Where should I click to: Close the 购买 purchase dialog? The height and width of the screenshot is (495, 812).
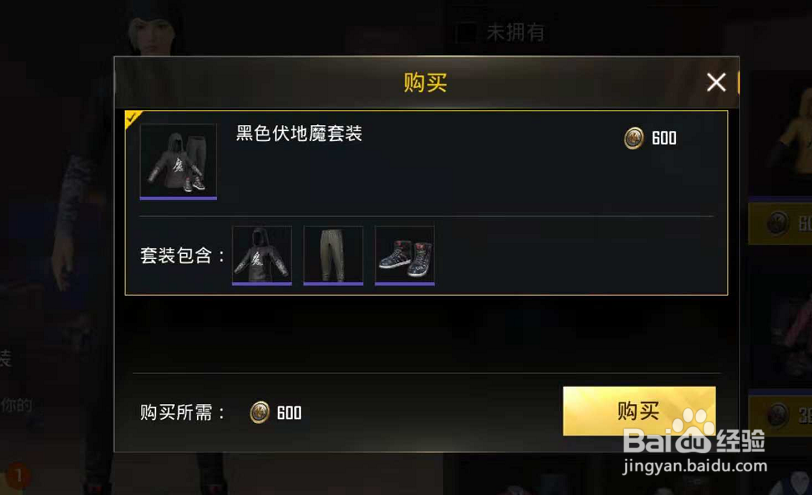click(716, 82)
